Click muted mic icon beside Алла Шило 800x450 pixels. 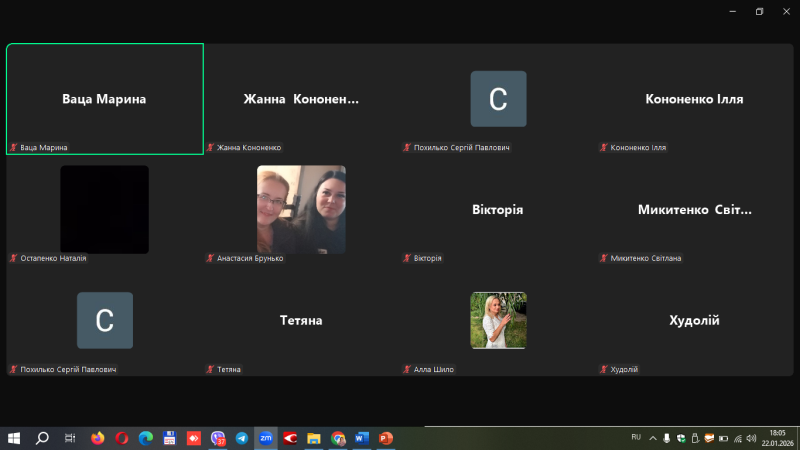click(x=407, y=370)
